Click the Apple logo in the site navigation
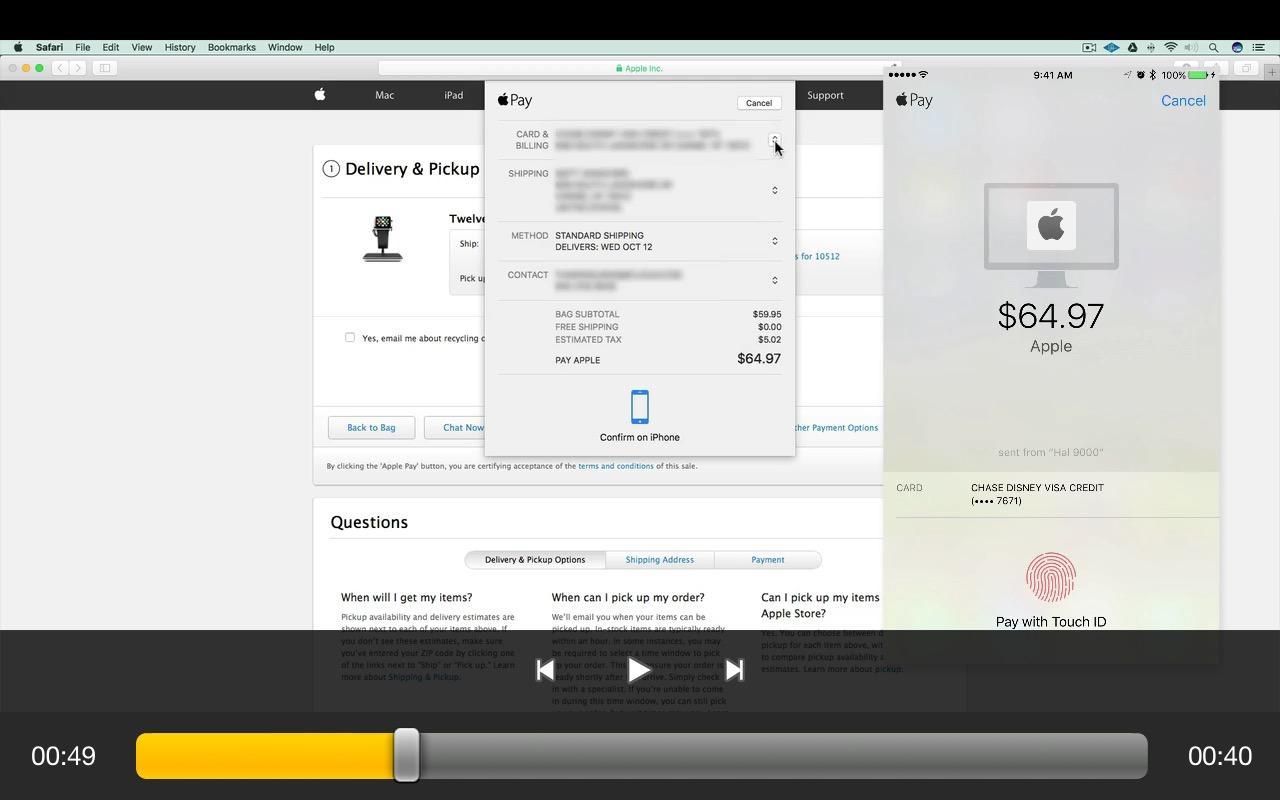Image resolution: width=1280 pixels, height=800 pixels. click(x=320, y=95)
